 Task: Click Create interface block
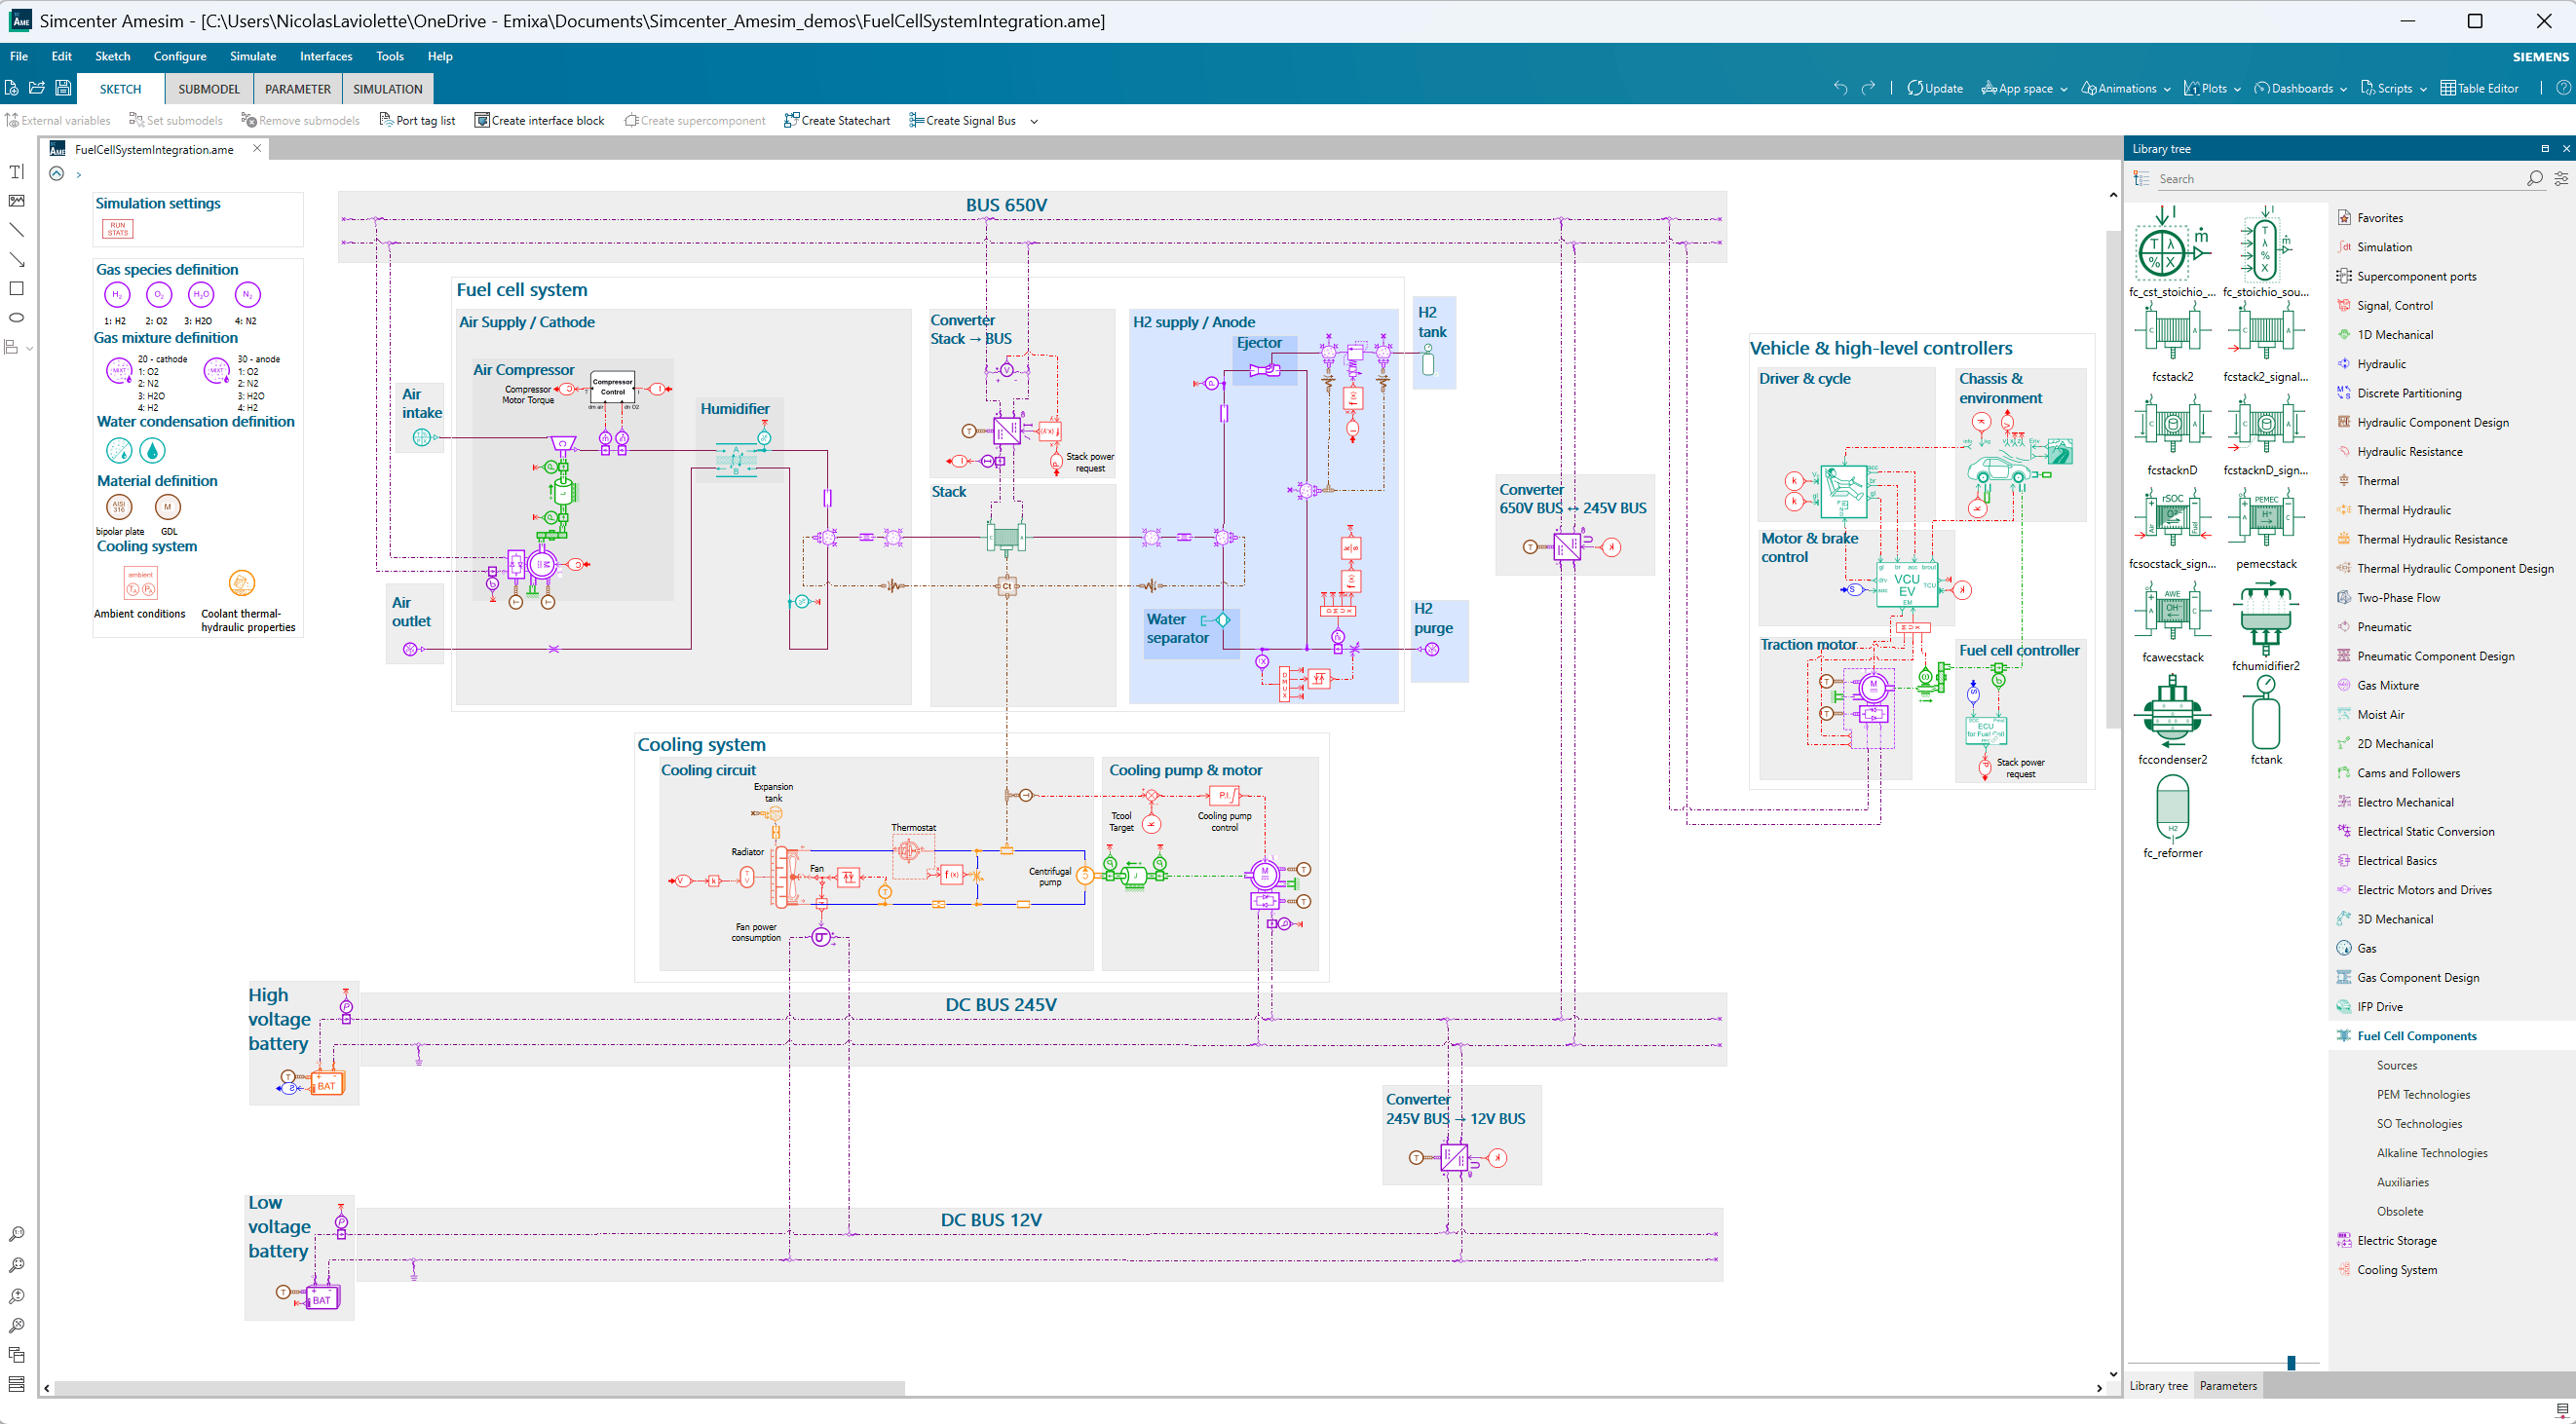coord(540,121)
